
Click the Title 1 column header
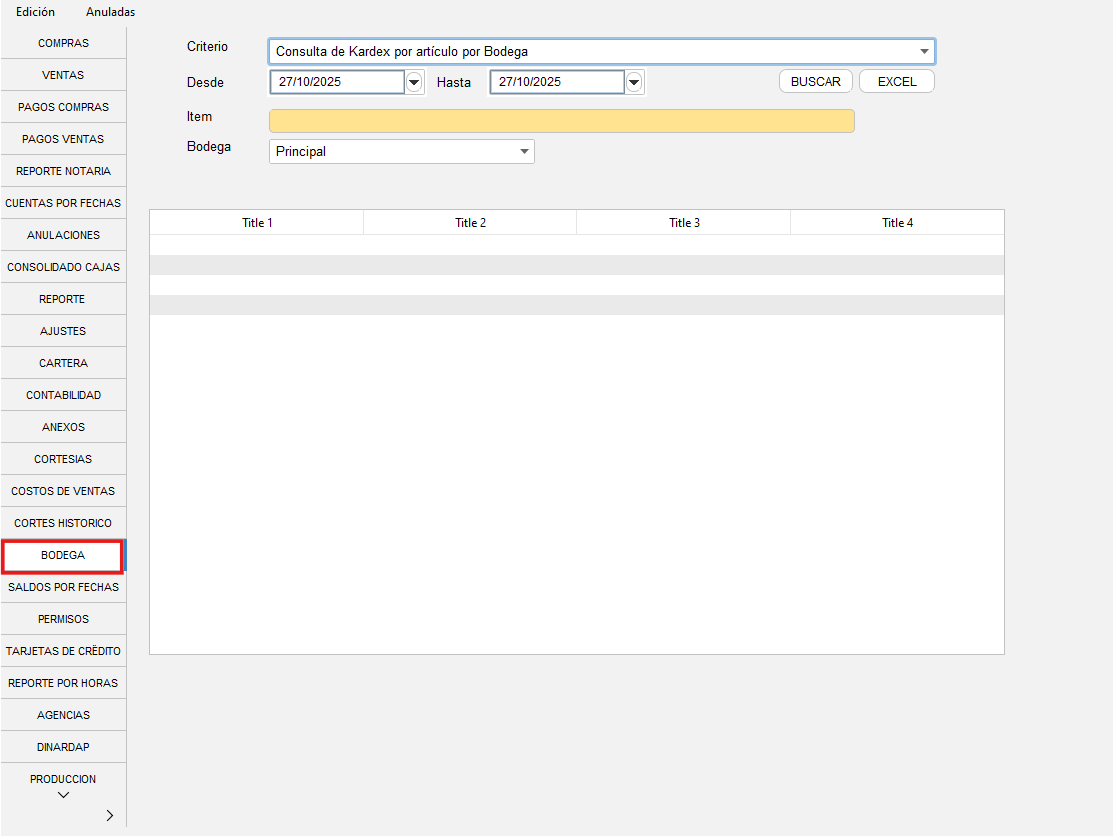[257, 223]
